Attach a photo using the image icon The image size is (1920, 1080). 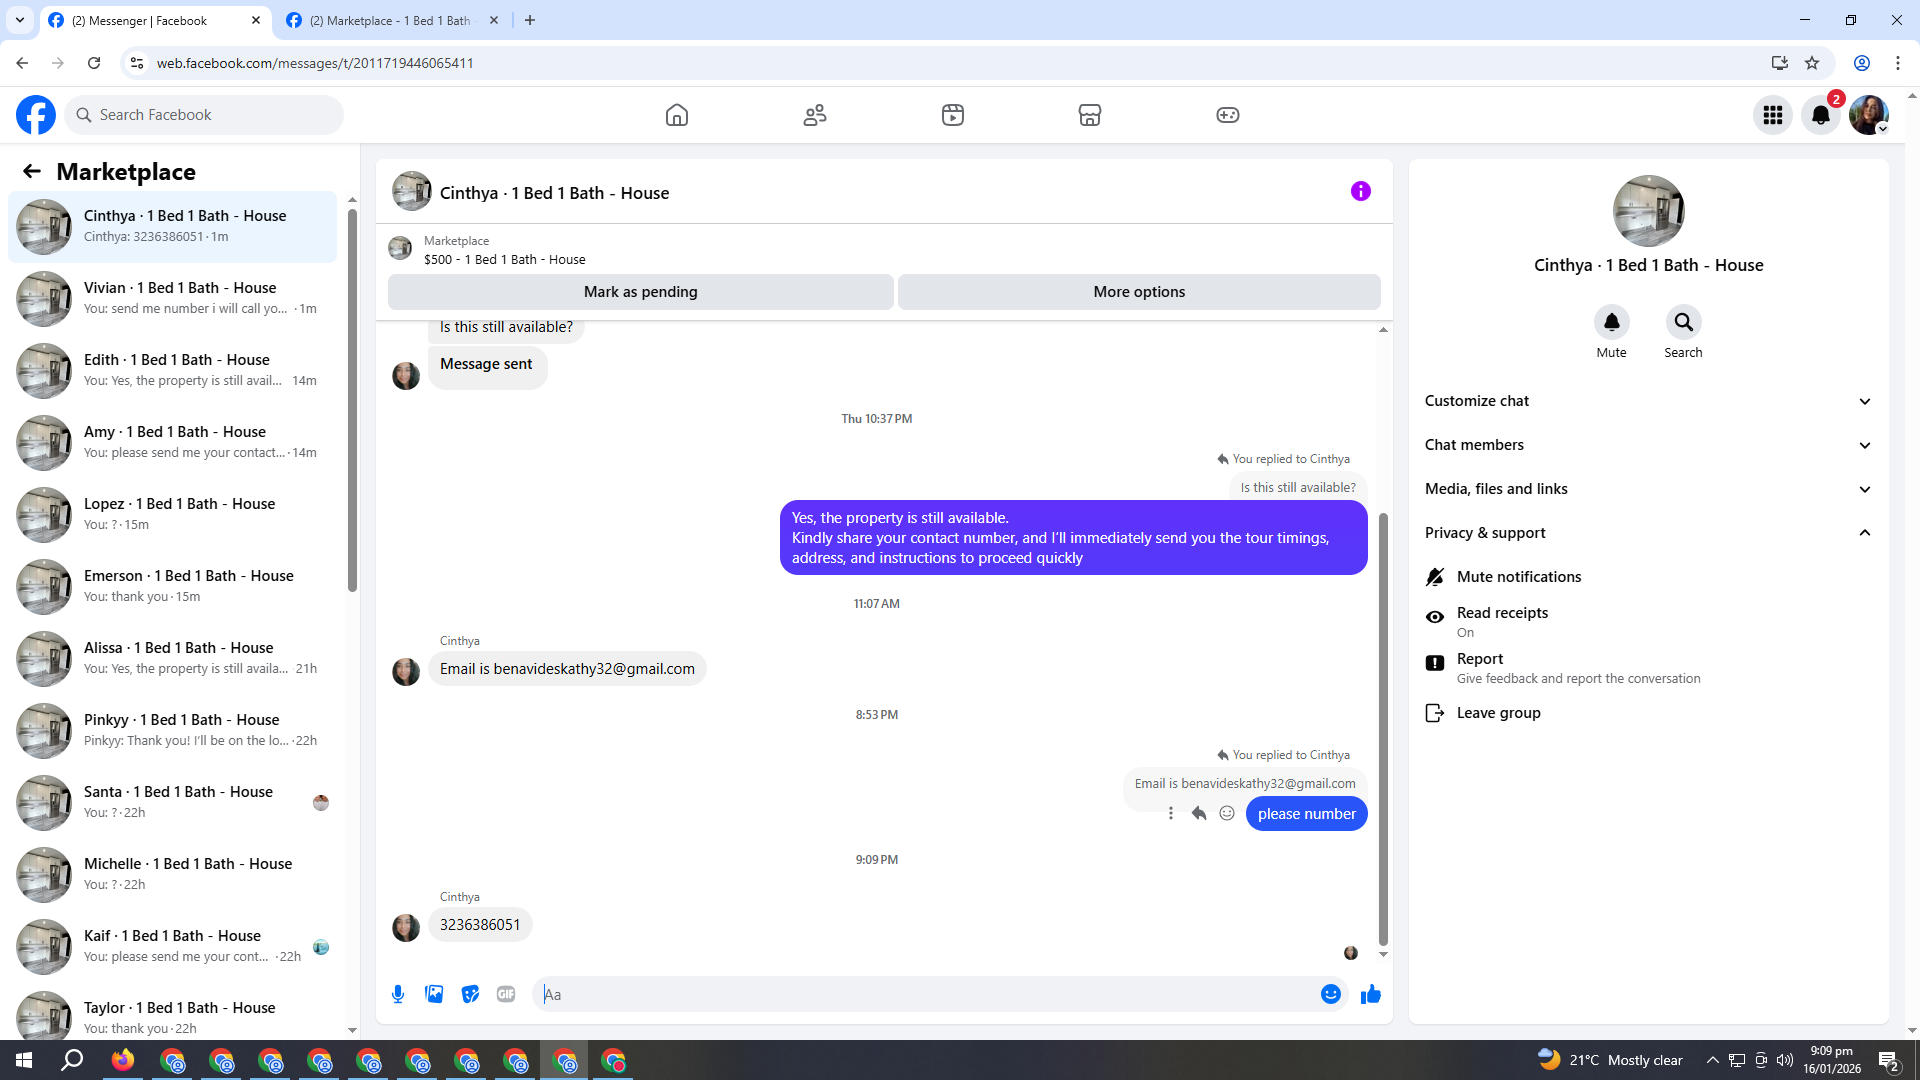tap(434, 994)
